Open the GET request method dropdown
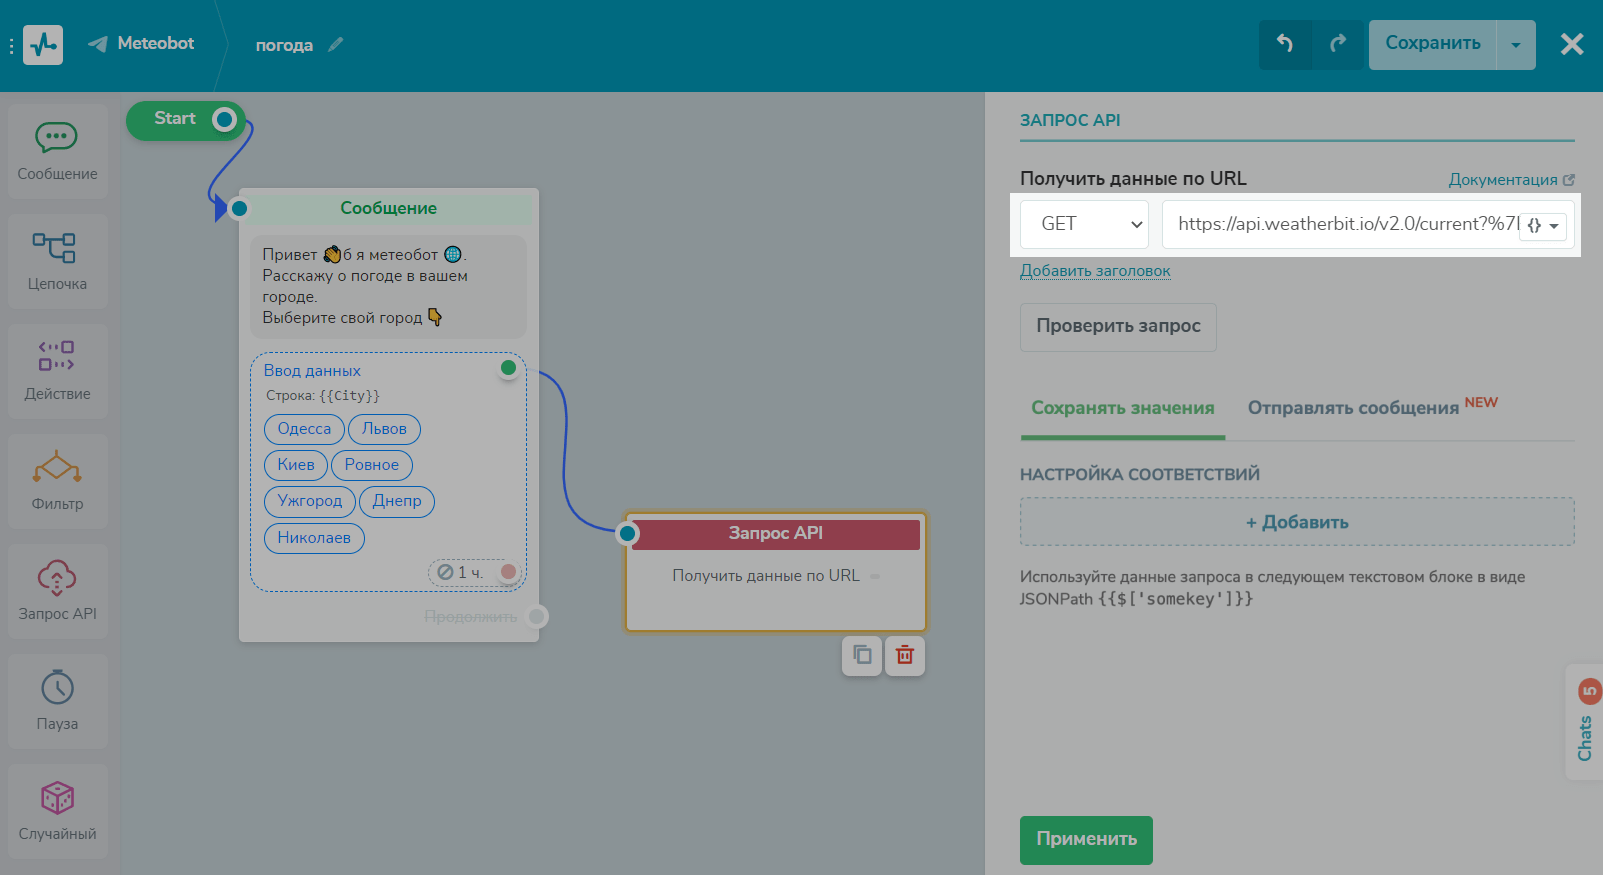 pyautogui.click(x=1085, y=224)
